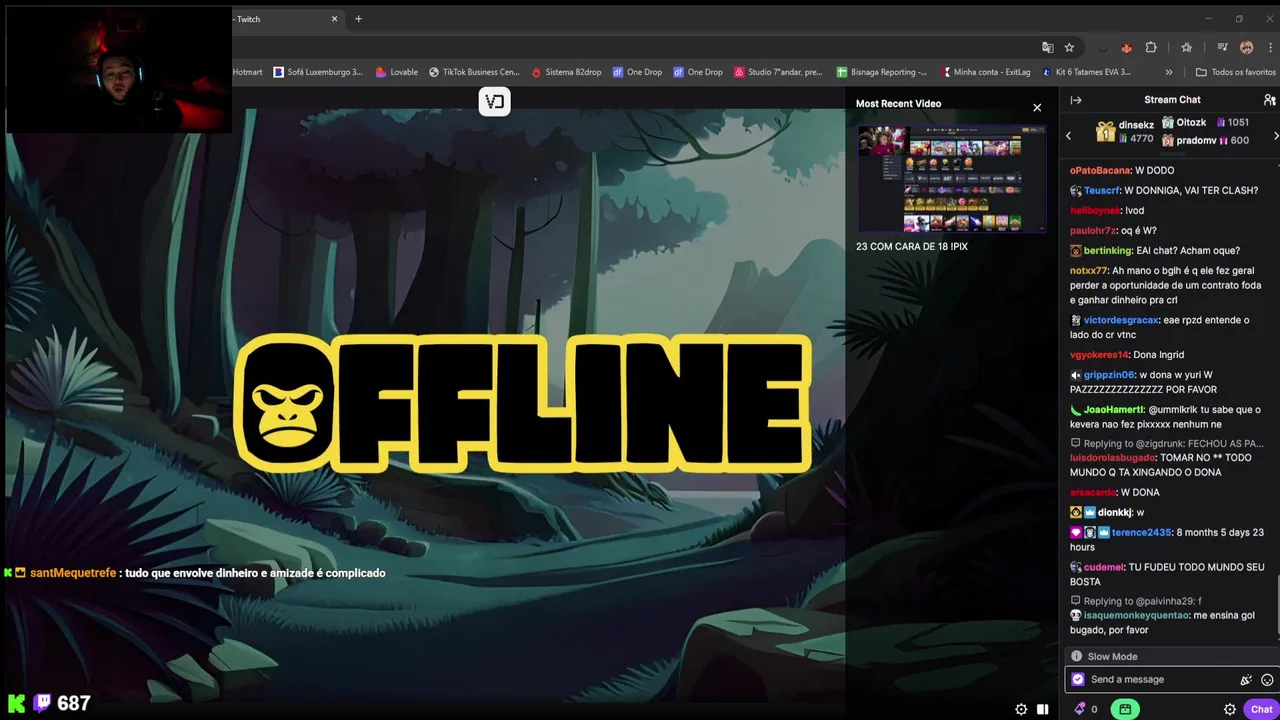1280x720 pixels.
Task: Open the Hotmart bookmark
Action: tap(247, 72)
